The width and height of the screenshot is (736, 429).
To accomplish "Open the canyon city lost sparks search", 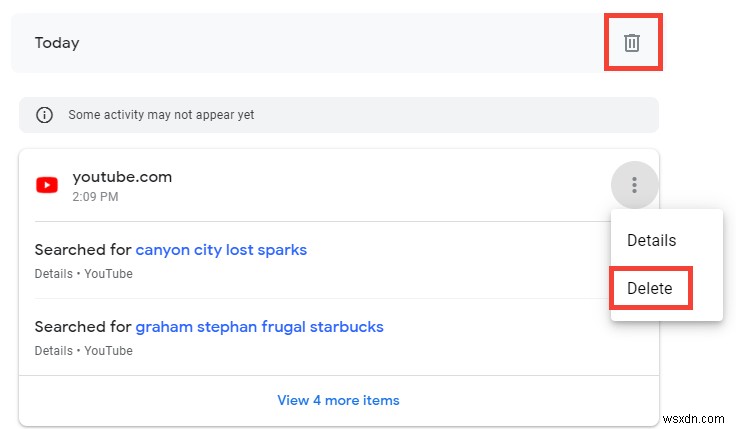I will [x=221, y=250].
